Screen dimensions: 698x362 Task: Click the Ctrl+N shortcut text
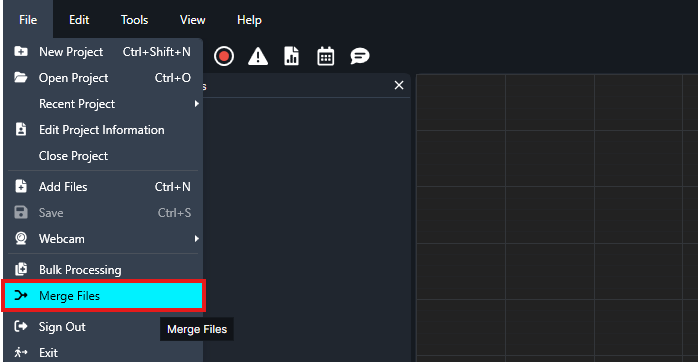(x=173, y=187)
